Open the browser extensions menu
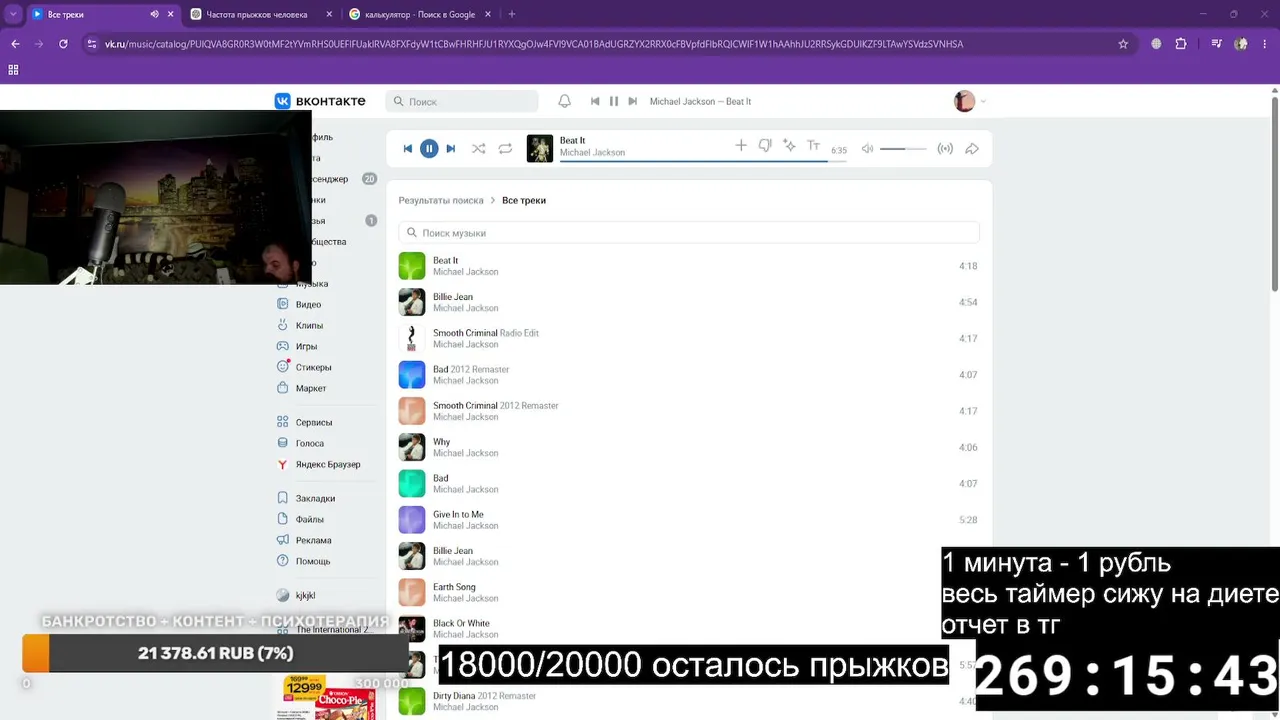Viewport: 1280px width, 720px height. click(1181, 44)
